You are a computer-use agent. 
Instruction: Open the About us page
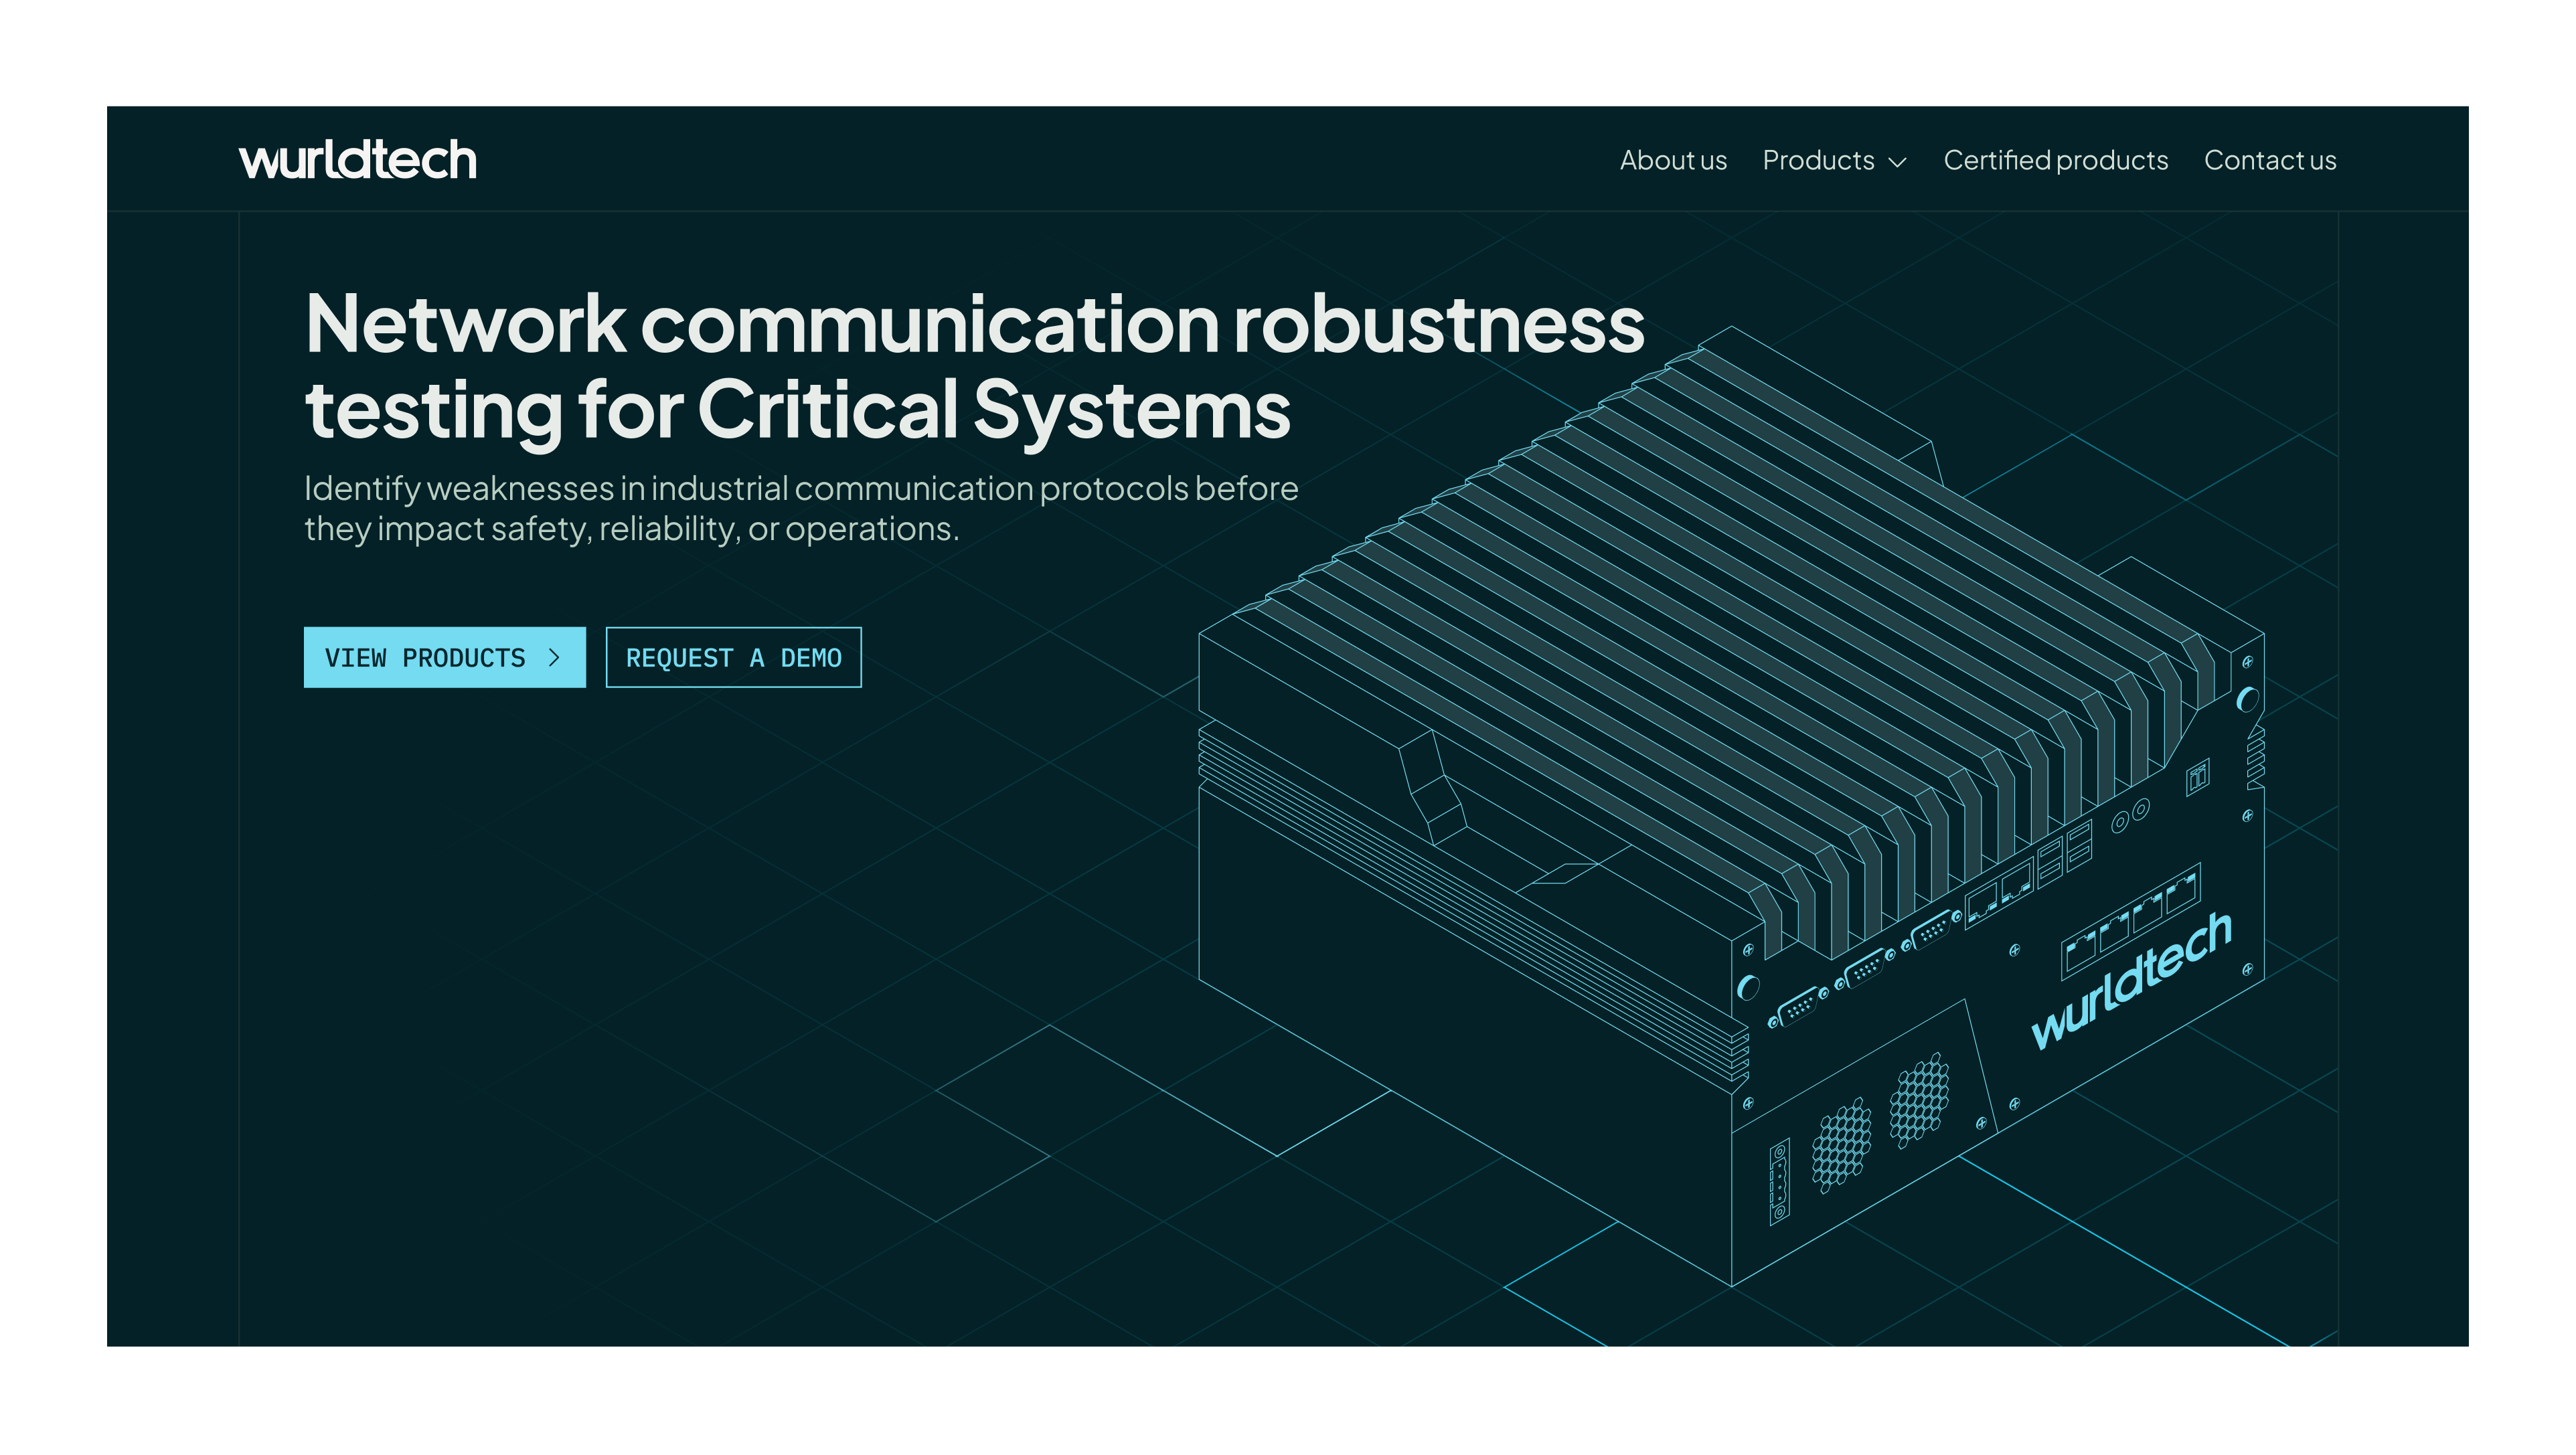pos(1673,160)
